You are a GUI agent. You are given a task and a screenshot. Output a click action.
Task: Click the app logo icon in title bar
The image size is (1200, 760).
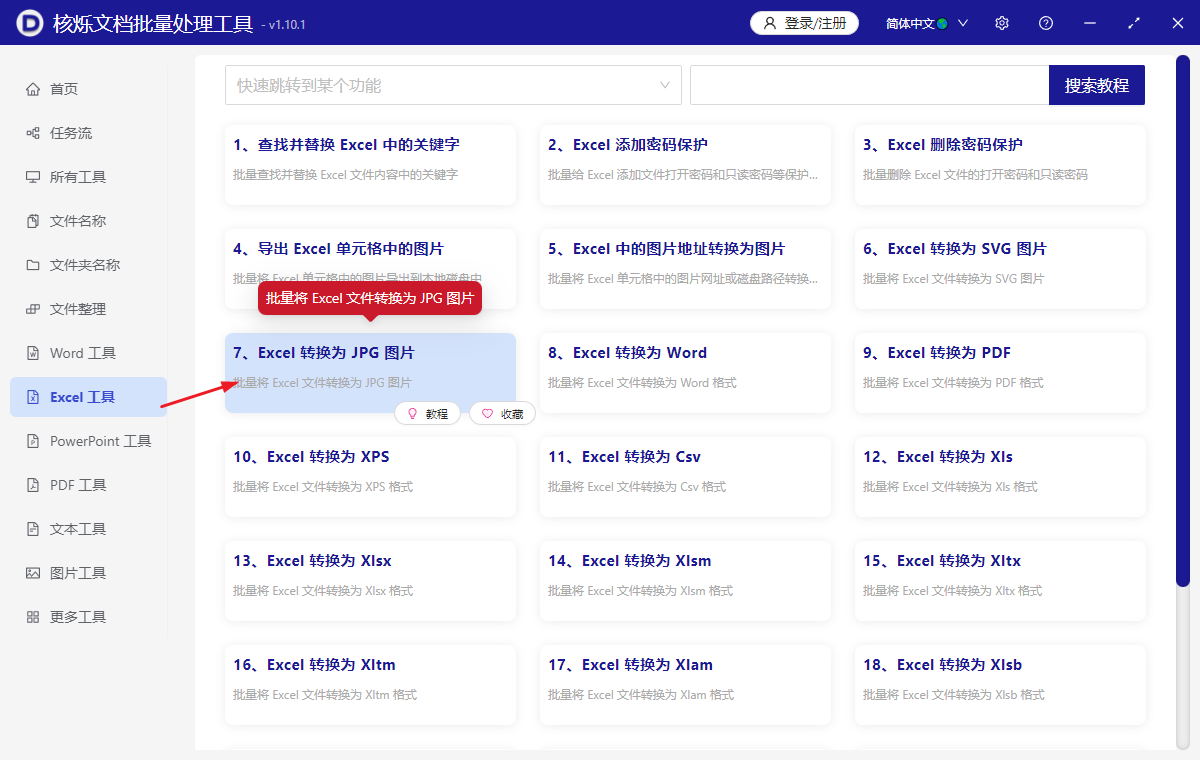pos(31,22)
